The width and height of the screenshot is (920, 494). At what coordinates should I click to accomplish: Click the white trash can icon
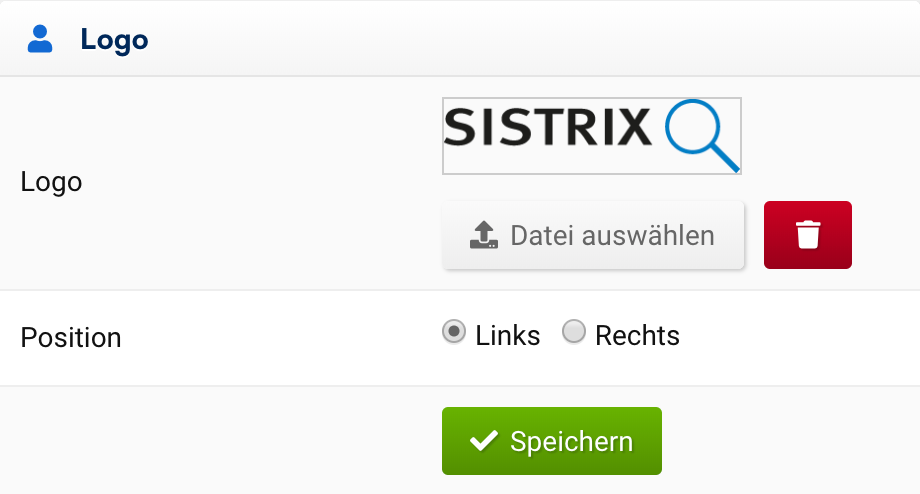(808, 235)
